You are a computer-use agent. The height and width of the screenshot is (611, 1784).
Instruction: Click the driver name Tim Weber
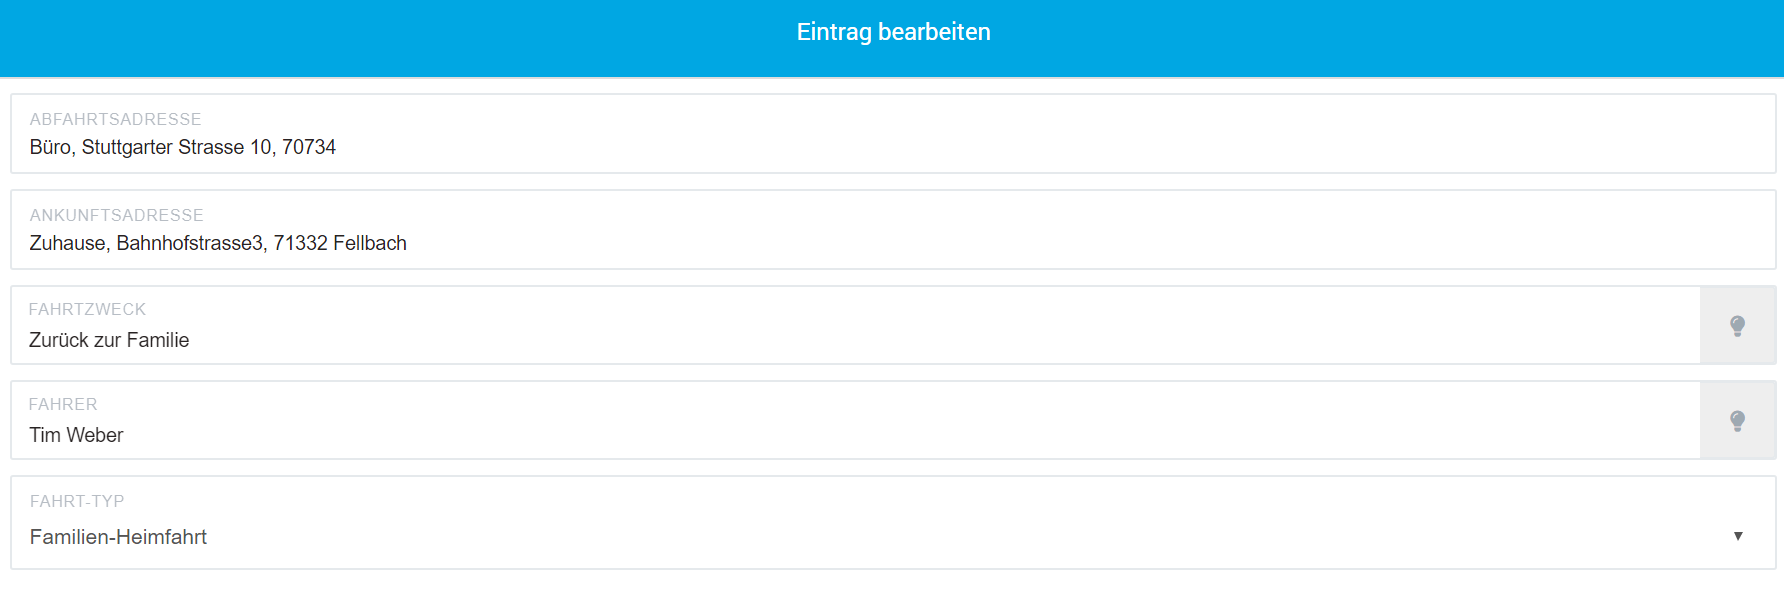pyautogui.click(x=76, y=435)
